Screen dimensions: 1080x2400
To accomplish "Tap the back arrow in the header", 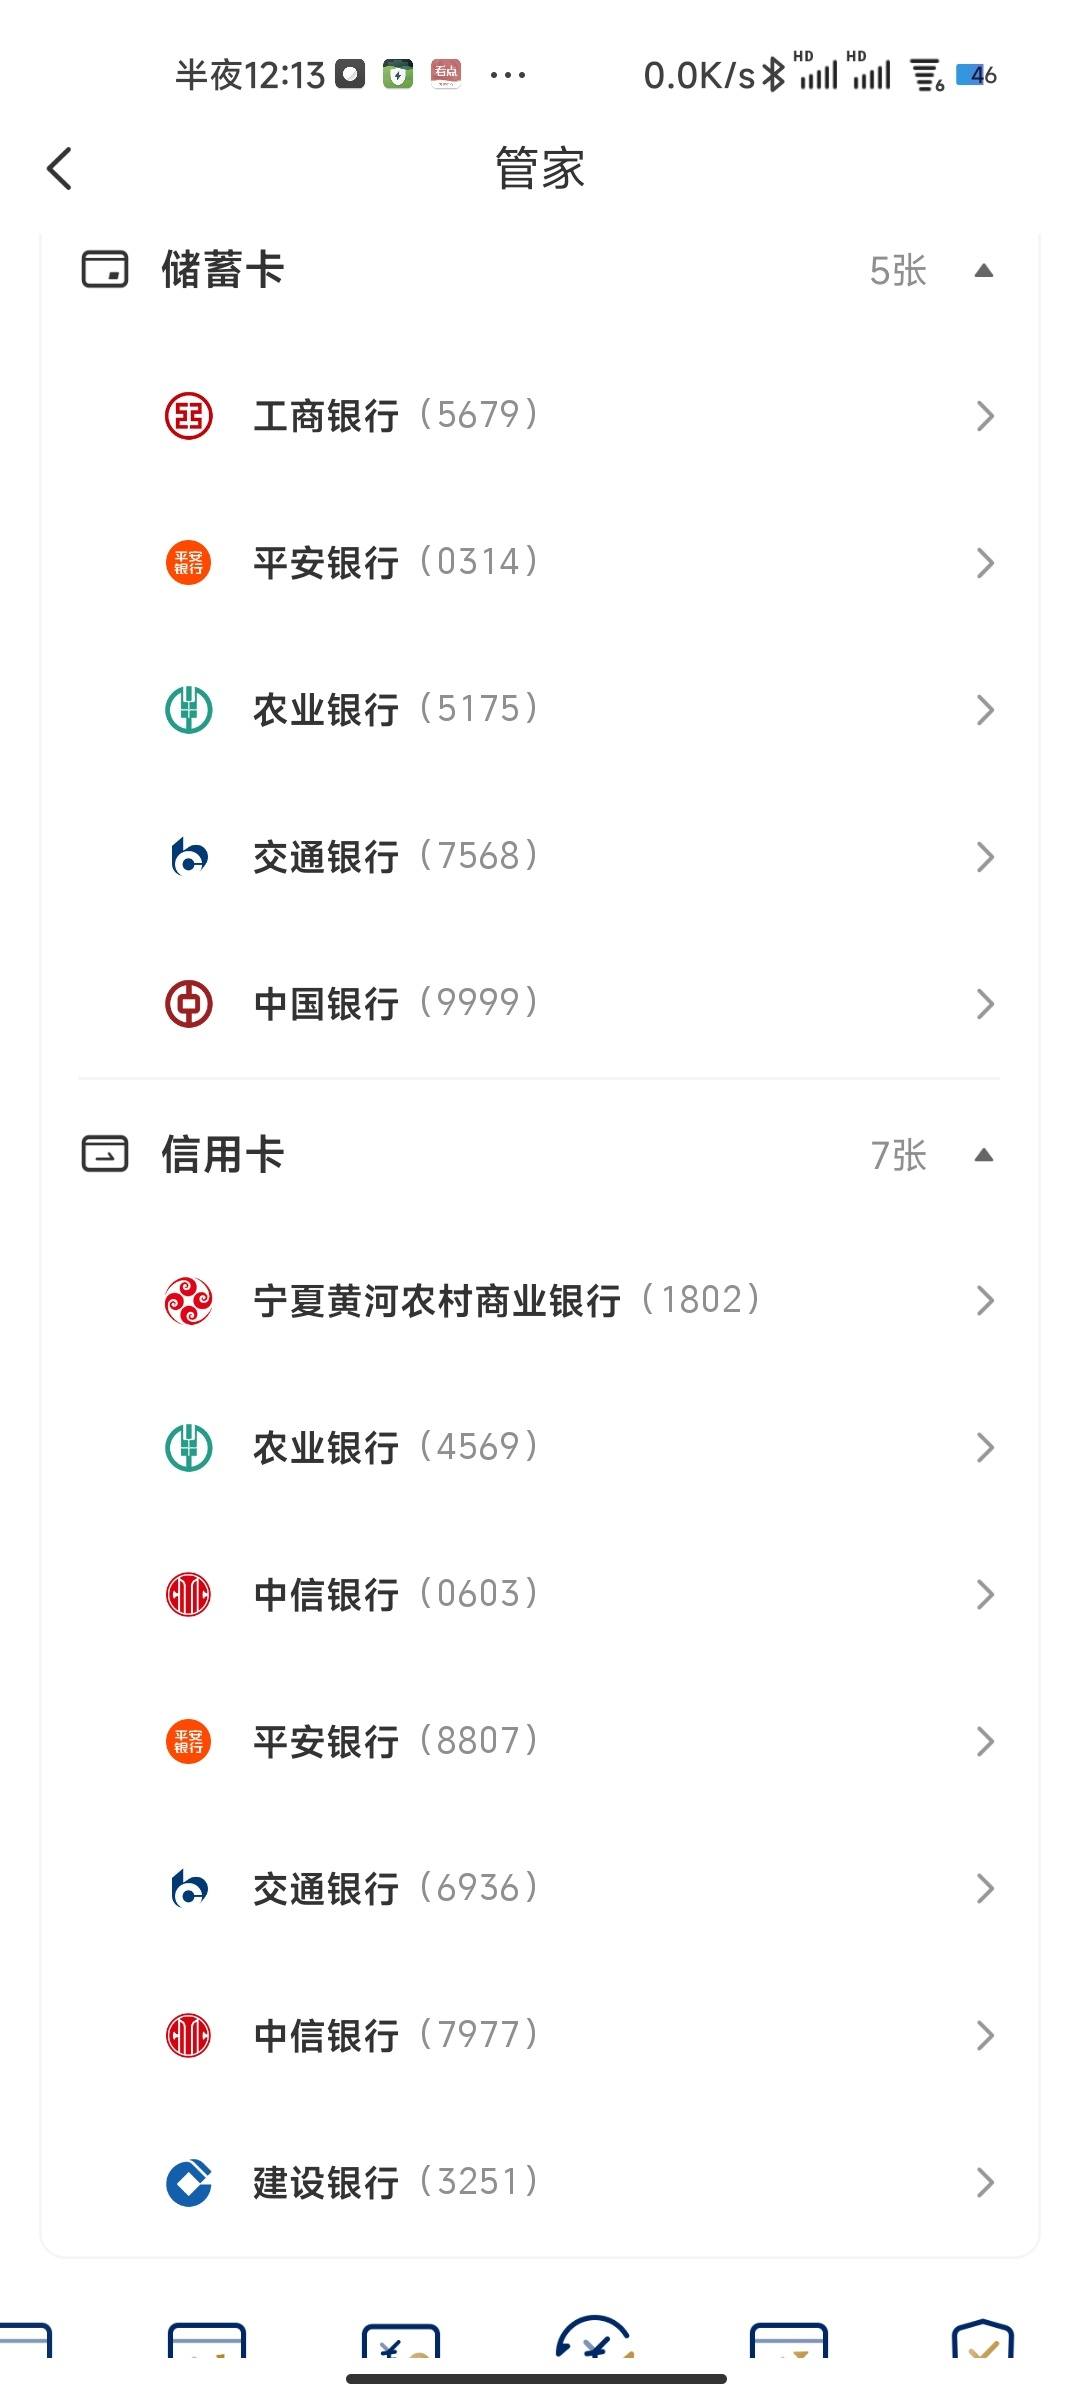I will (60, 168).
